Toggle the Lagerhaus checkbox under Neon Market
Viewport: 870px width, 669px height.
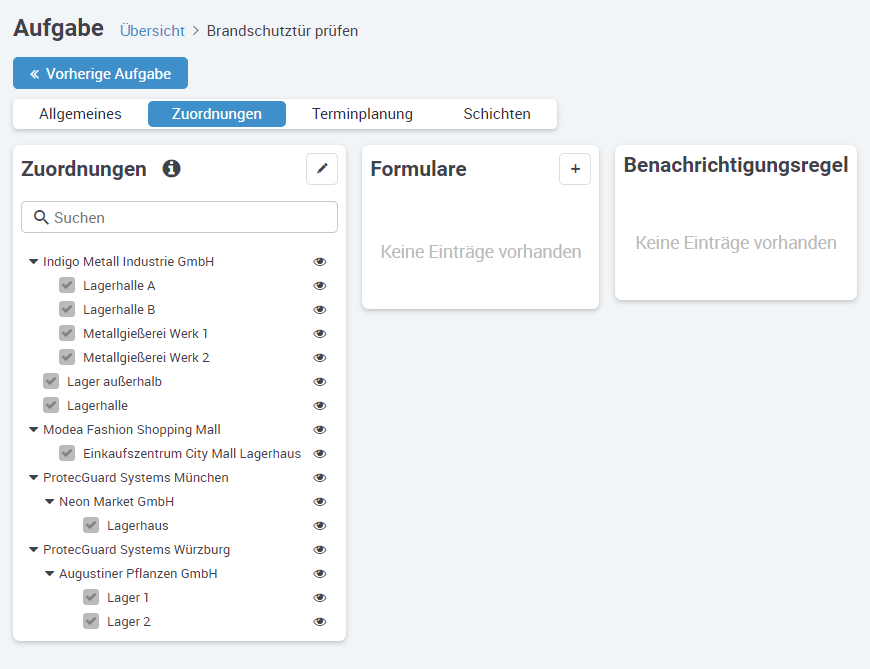pos(91,526)
